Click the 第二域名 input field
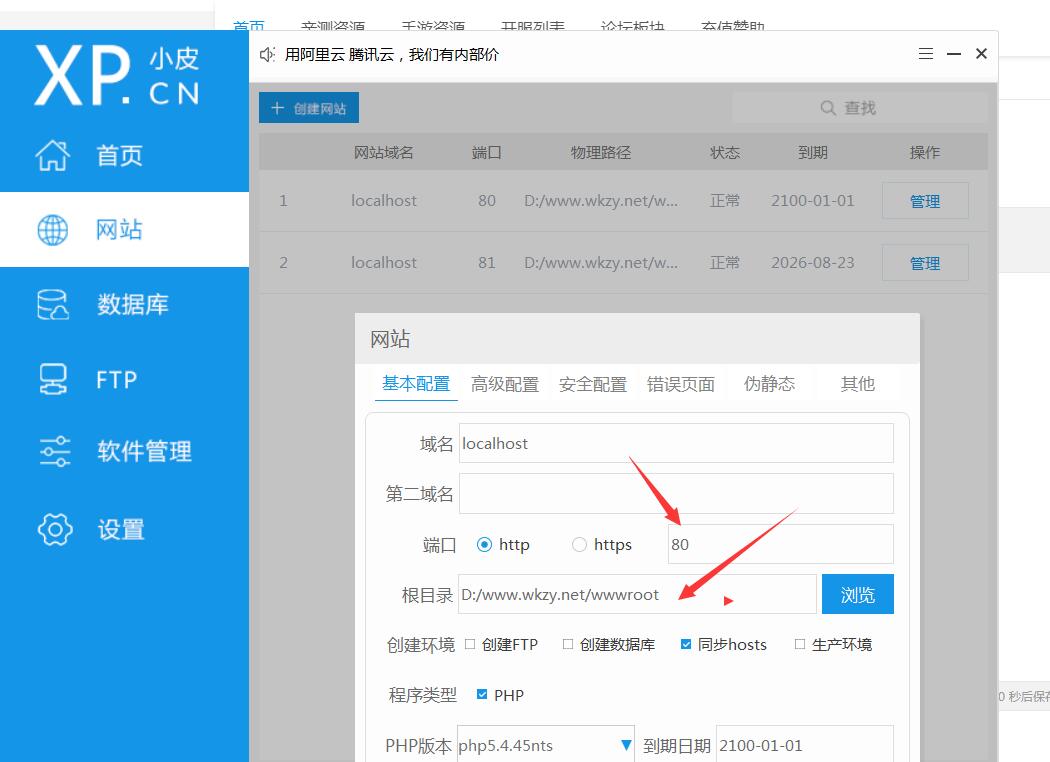 [676, 494]
